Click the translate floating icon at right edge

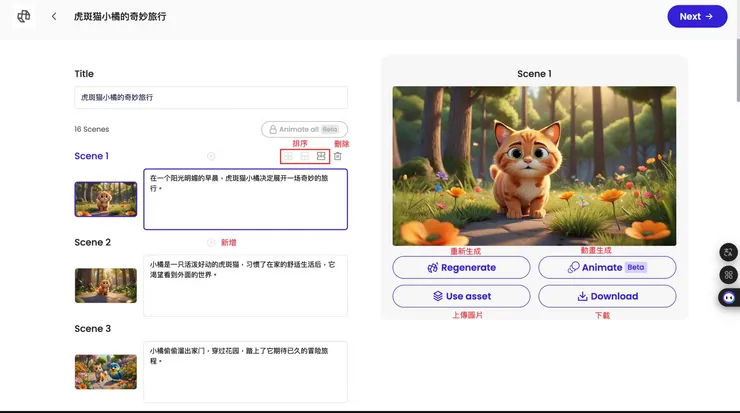(729, 252)
